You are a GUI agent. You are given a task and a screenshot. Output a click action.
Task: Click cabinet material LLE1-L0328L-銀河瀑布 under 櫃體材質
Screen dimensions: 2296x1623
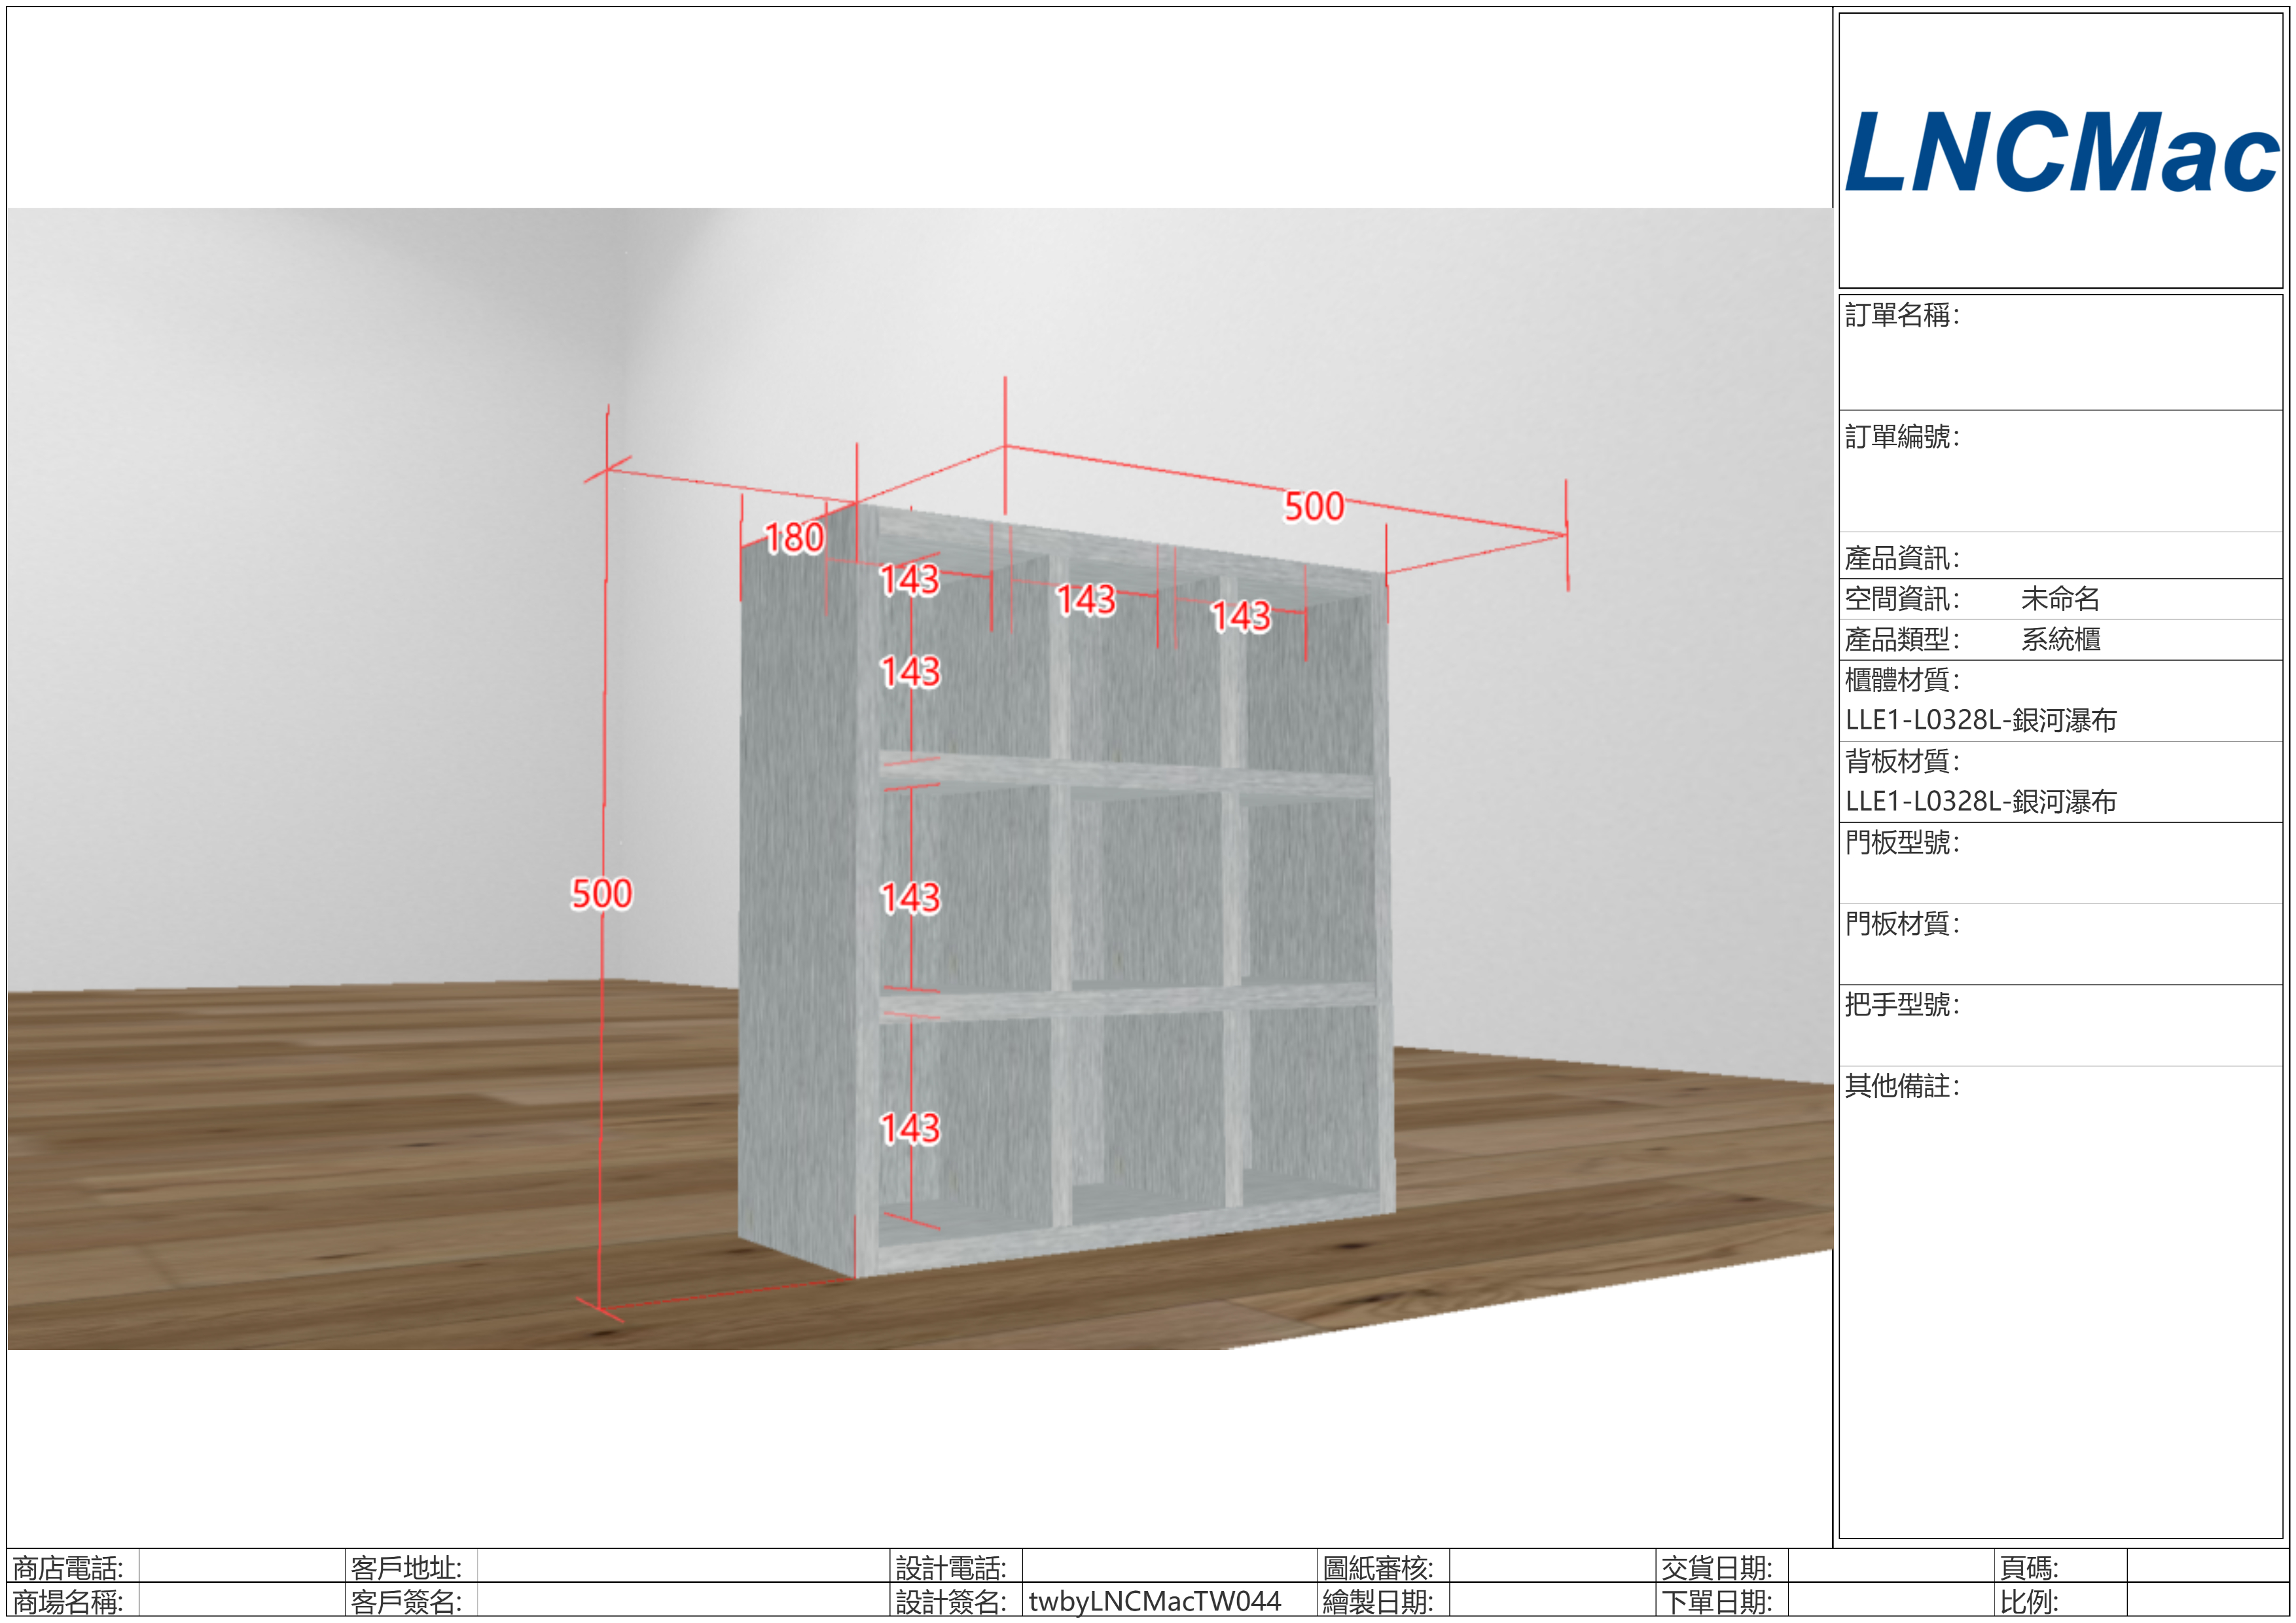(1980, 720)
